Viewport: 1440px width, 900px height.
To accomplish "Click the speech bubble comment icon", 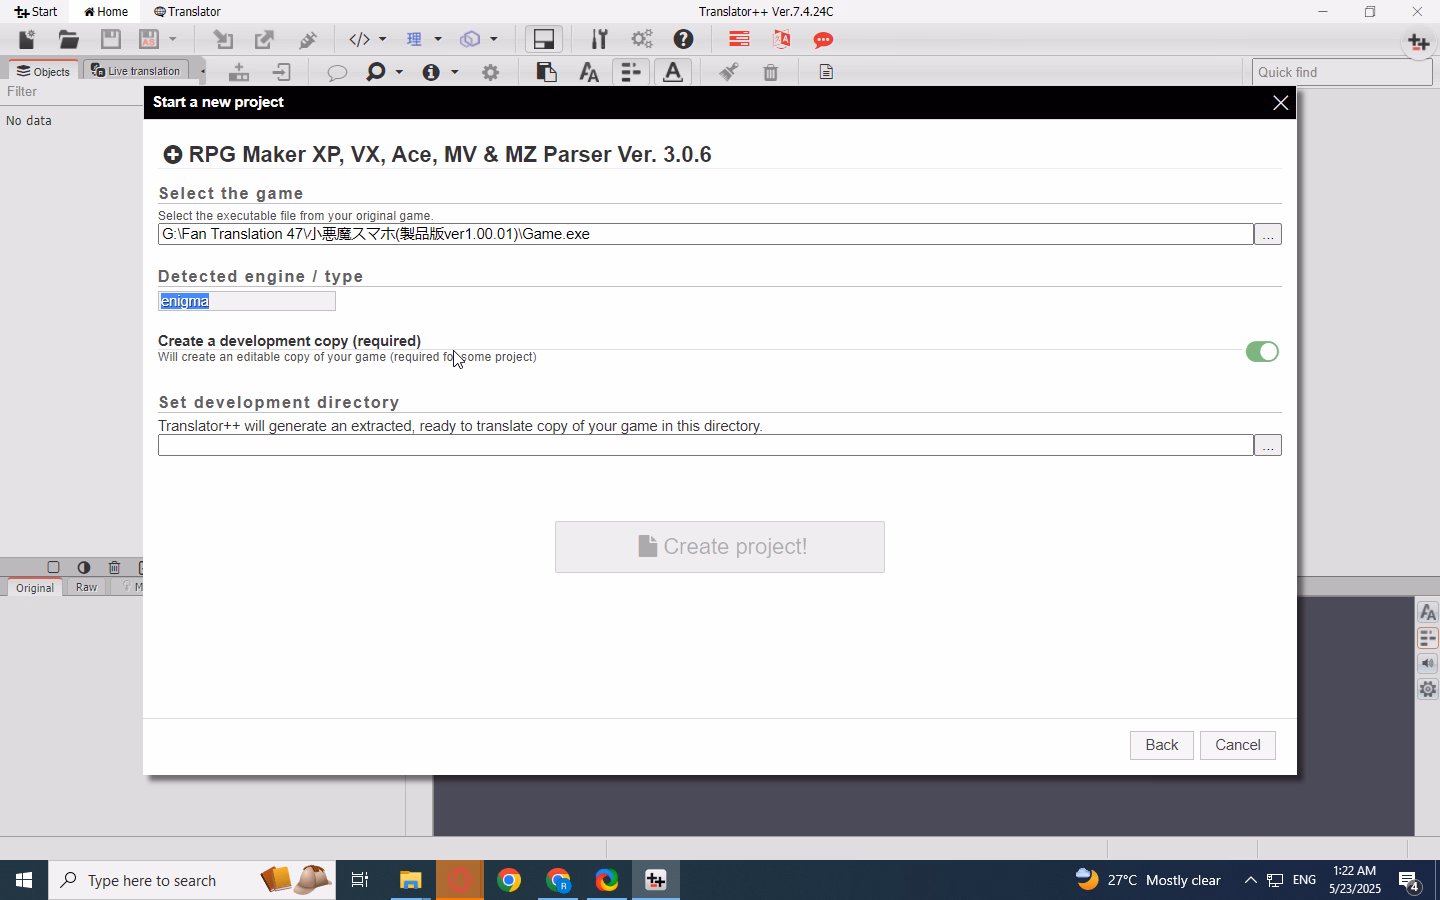I will coord(337,72).
